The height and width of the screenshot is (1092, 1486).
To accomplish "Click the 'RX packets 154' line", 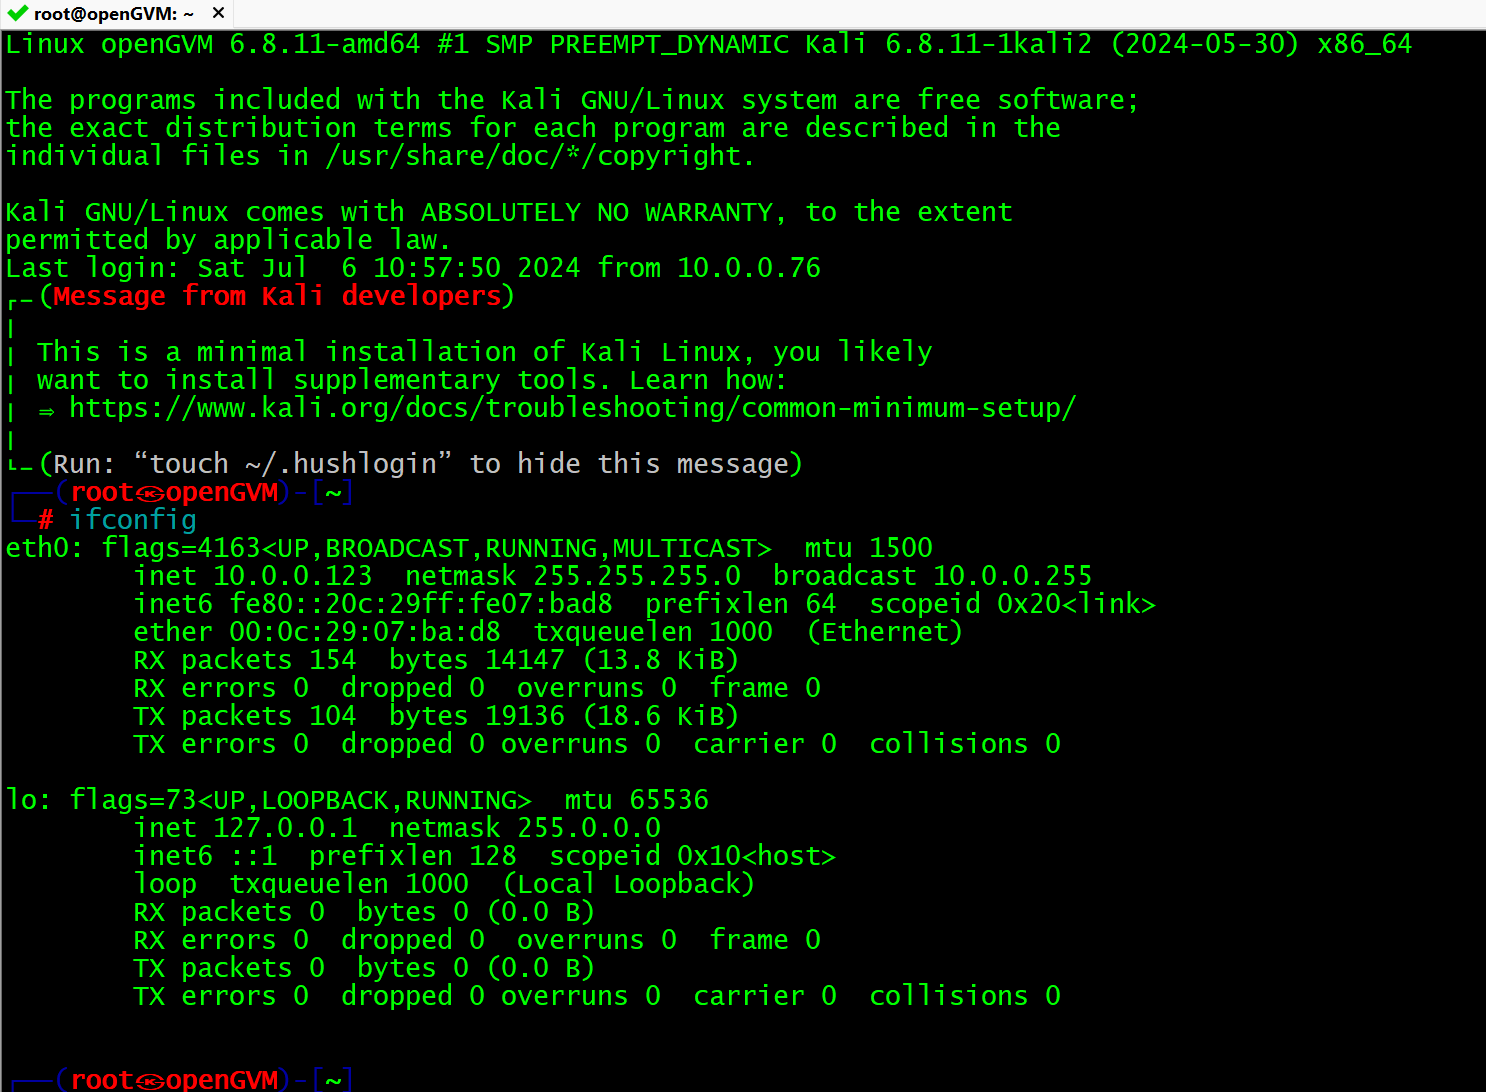I will (245, 660).
